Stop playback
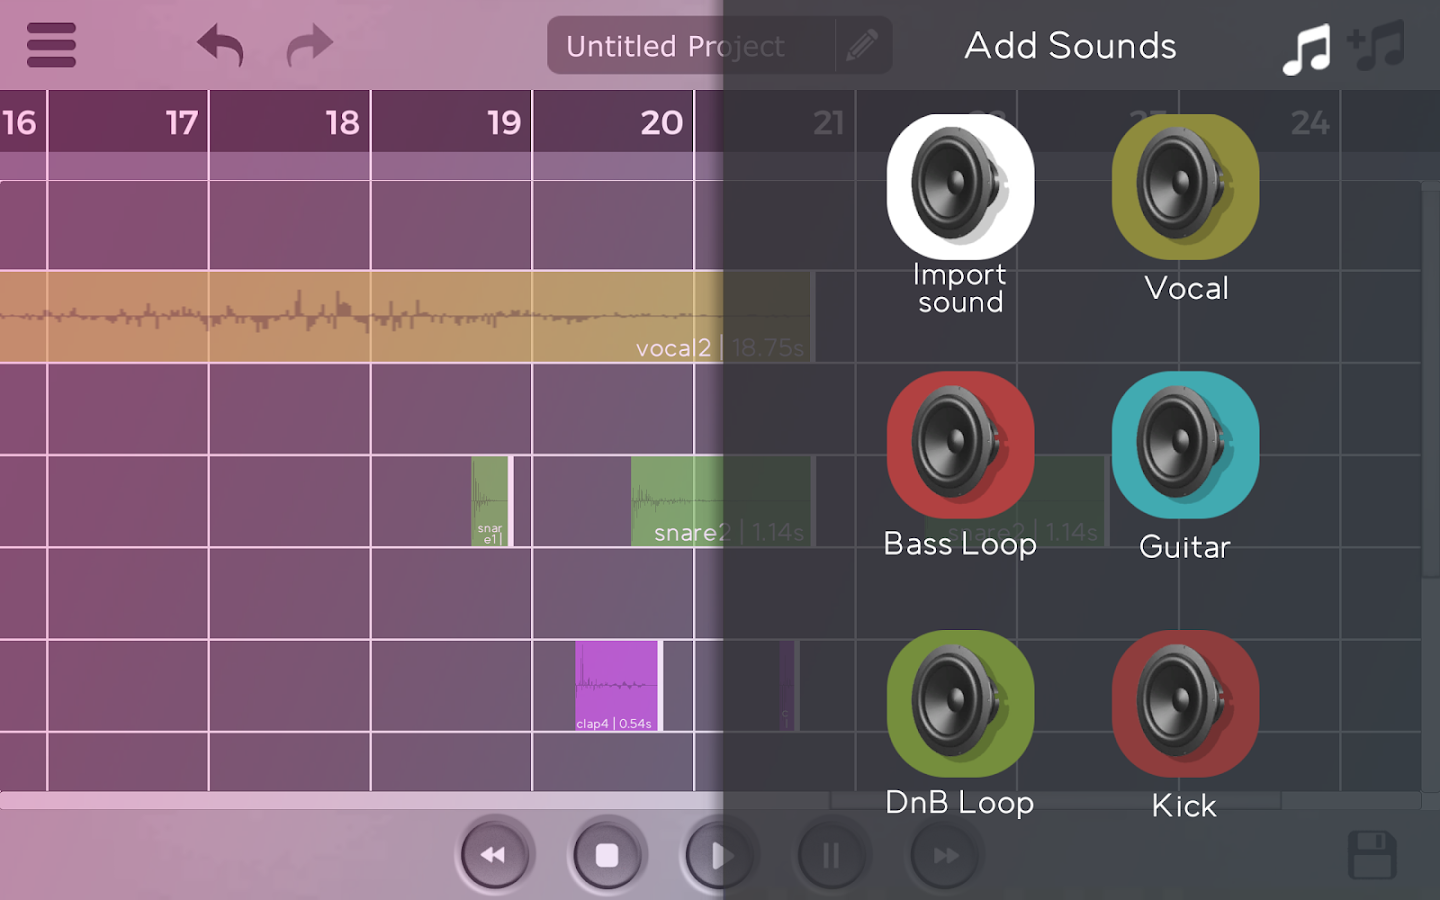The image size is (1440, 900). coord(607,855)
